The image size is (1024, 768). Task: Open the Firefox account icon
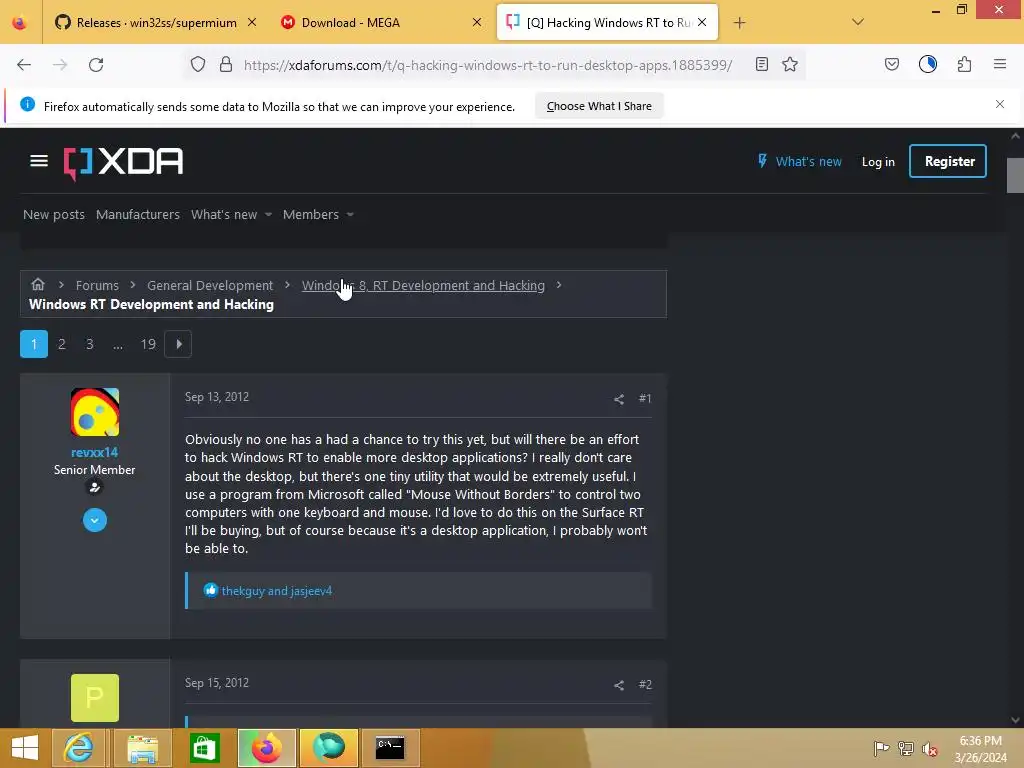(928, 64)
